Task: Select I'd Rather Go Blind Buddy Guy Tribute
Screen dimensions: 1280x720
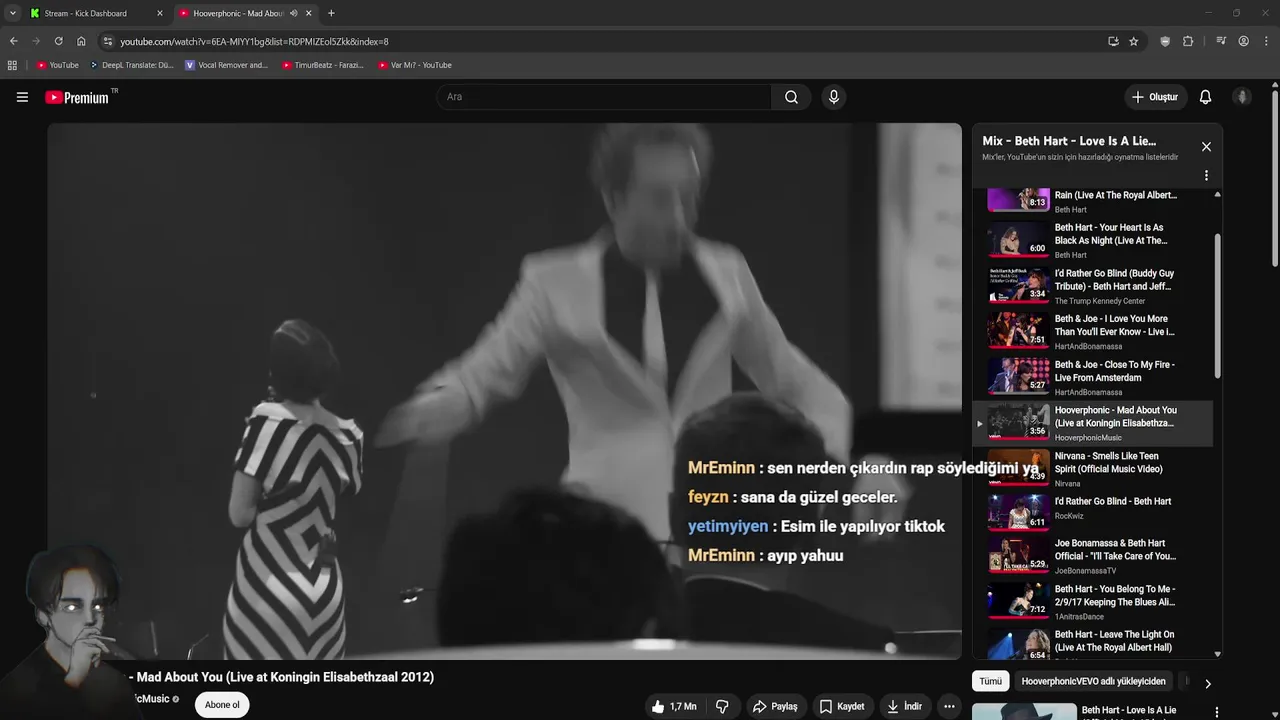Action: 1094,286
